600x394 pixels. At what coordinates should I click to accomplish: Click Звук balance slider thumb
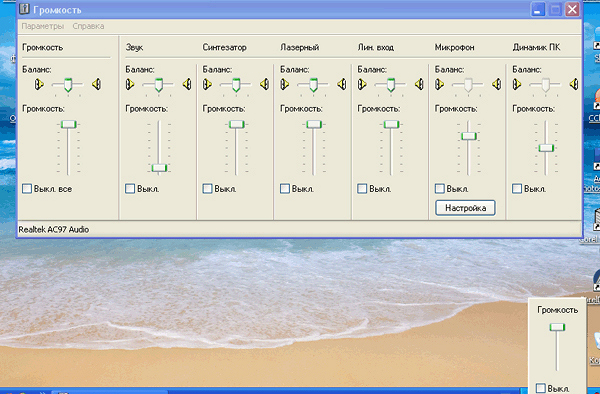[159, 85]
